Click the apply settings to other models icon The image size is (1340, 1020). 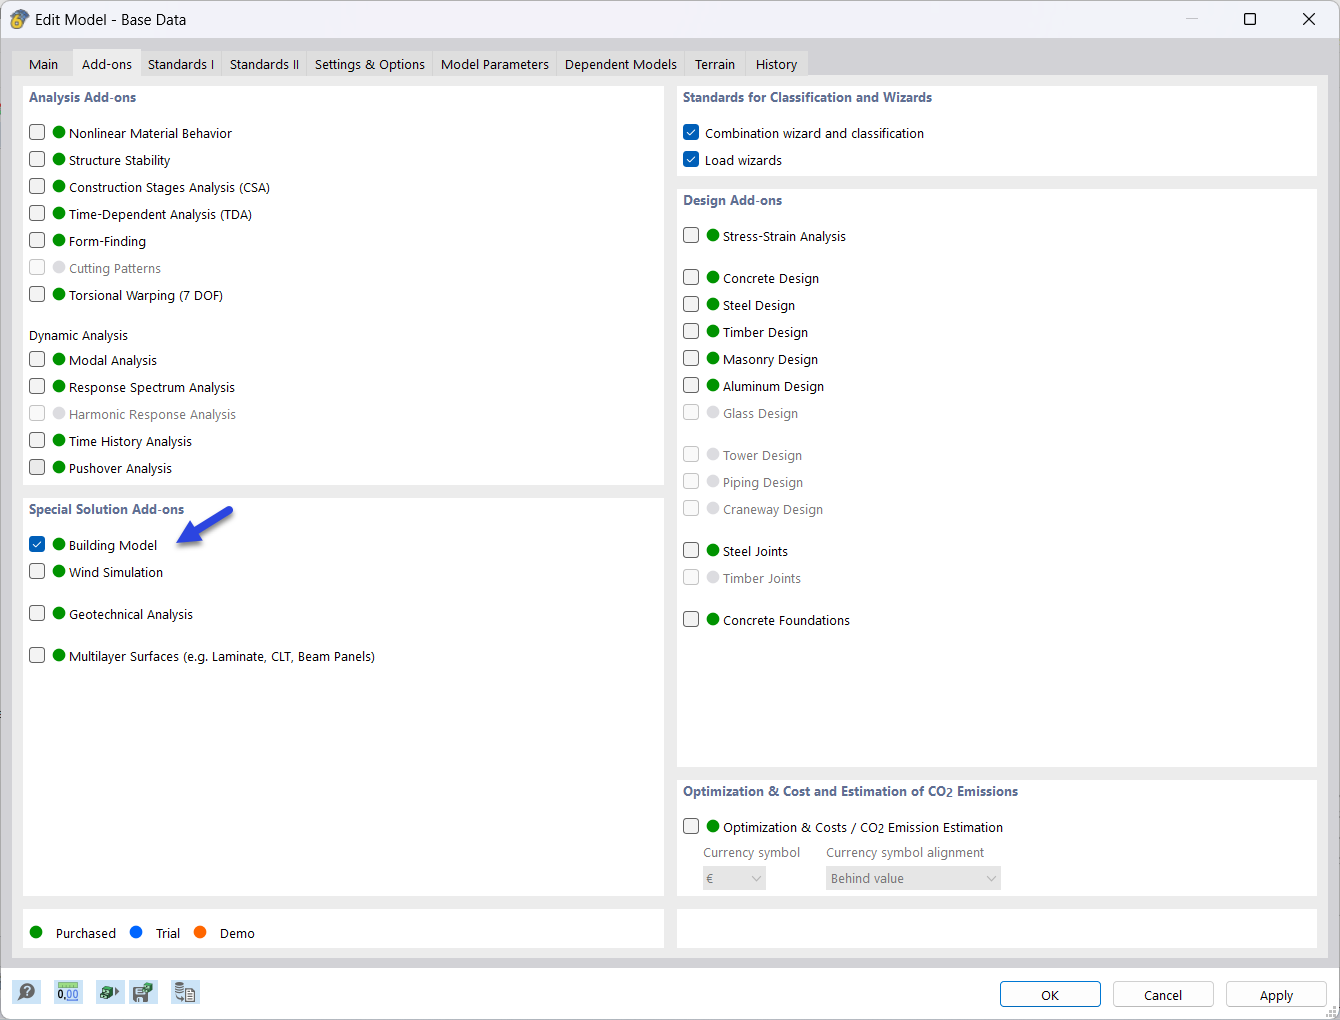(x=110, y=991)
